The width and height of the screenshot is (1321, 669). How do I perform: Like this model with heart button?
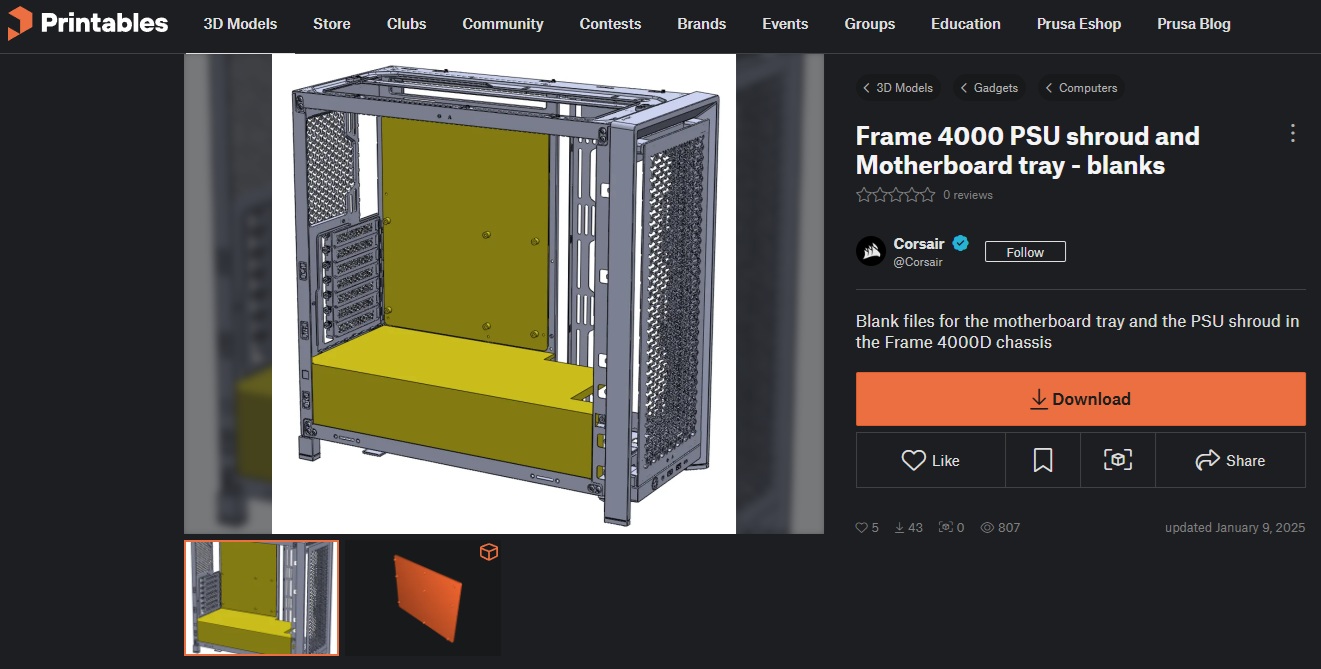931,460
